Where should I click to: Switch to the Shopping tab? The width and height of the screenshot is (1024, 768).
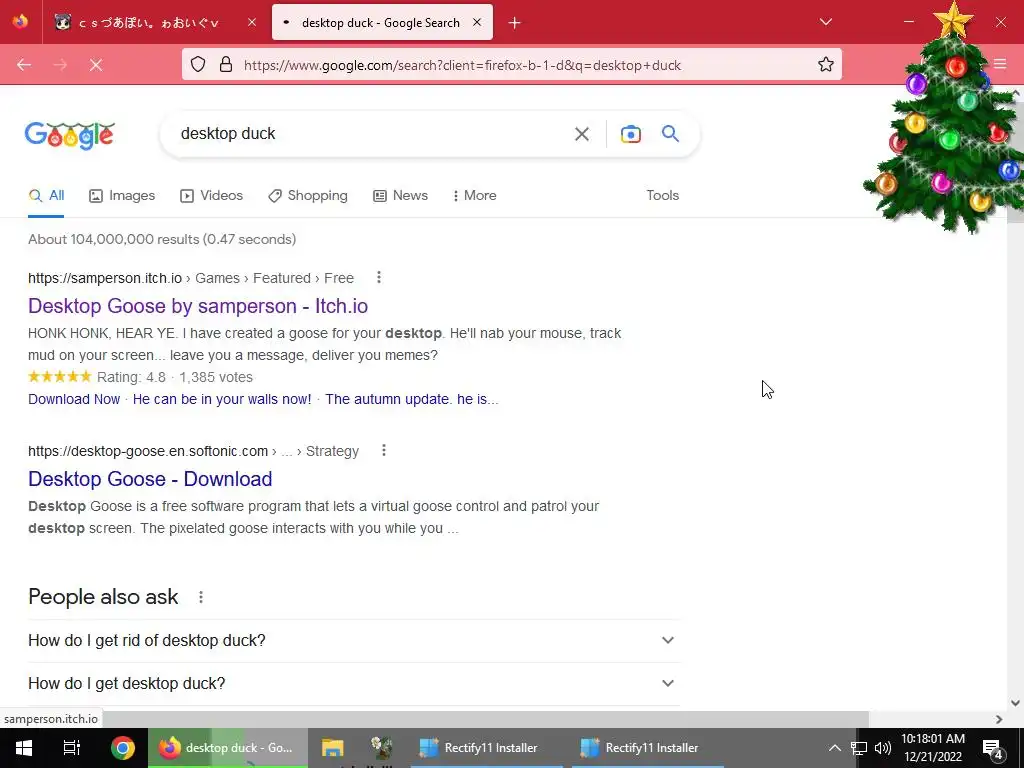pyautogui.click(x=308, y=195)
